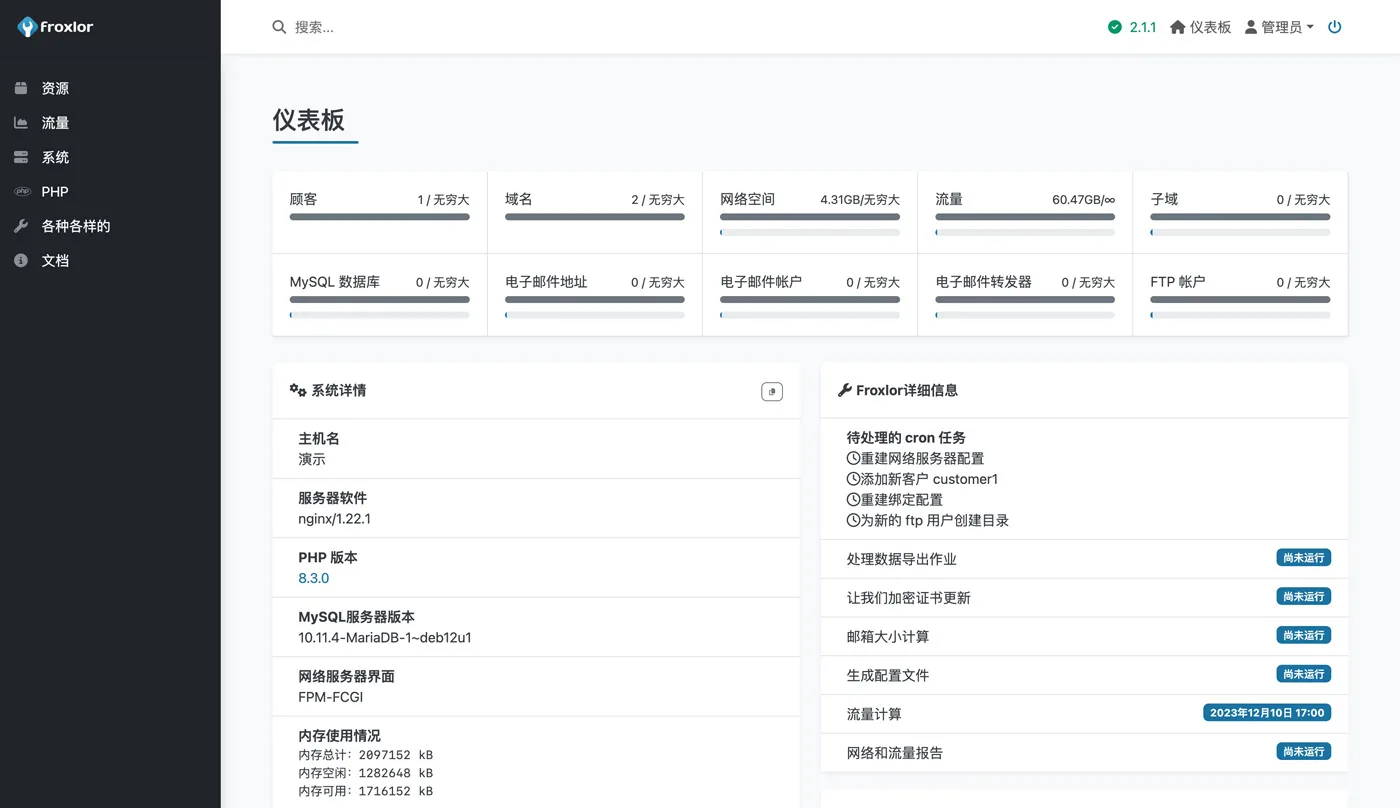Select the MySQL 数据库 card label
1400x808 pixels.
coord(335,282)
